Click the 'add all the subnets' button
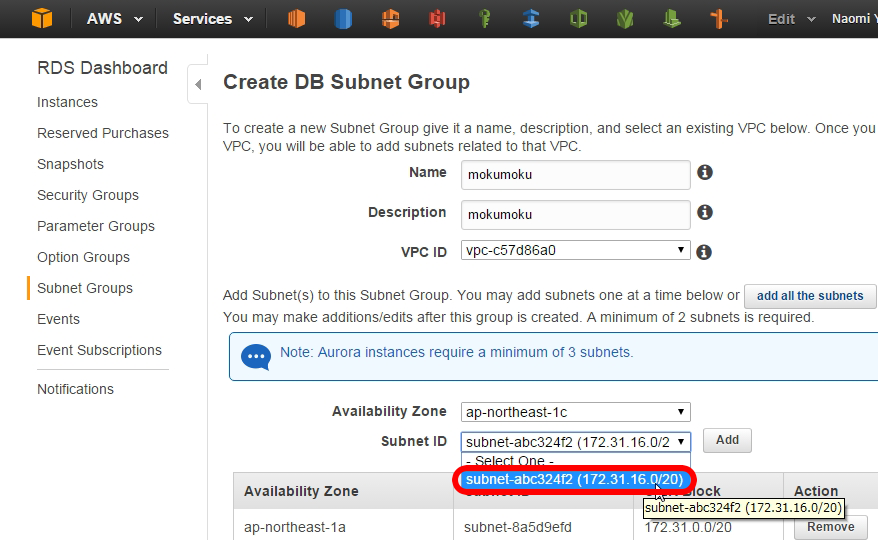Viewport: 878px width, 540px height. pos(810,296)
